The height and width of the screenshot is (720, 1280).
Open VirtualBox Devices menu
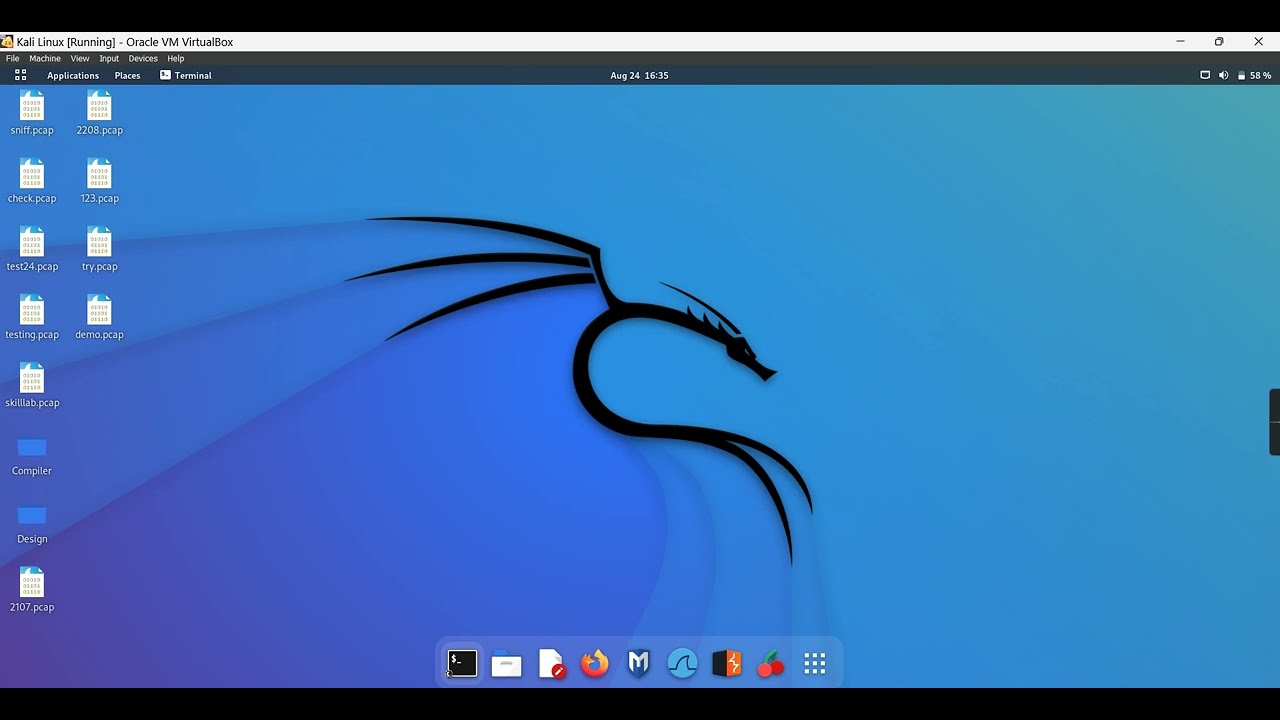point(143,59)
